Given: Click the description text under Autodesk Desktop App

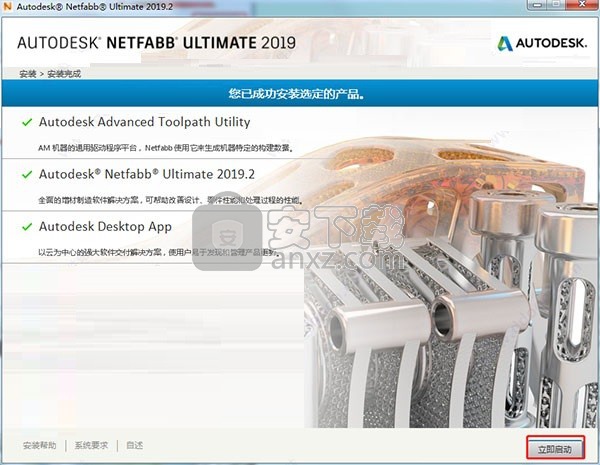Looking at the screenshot, I should (158, 253).
